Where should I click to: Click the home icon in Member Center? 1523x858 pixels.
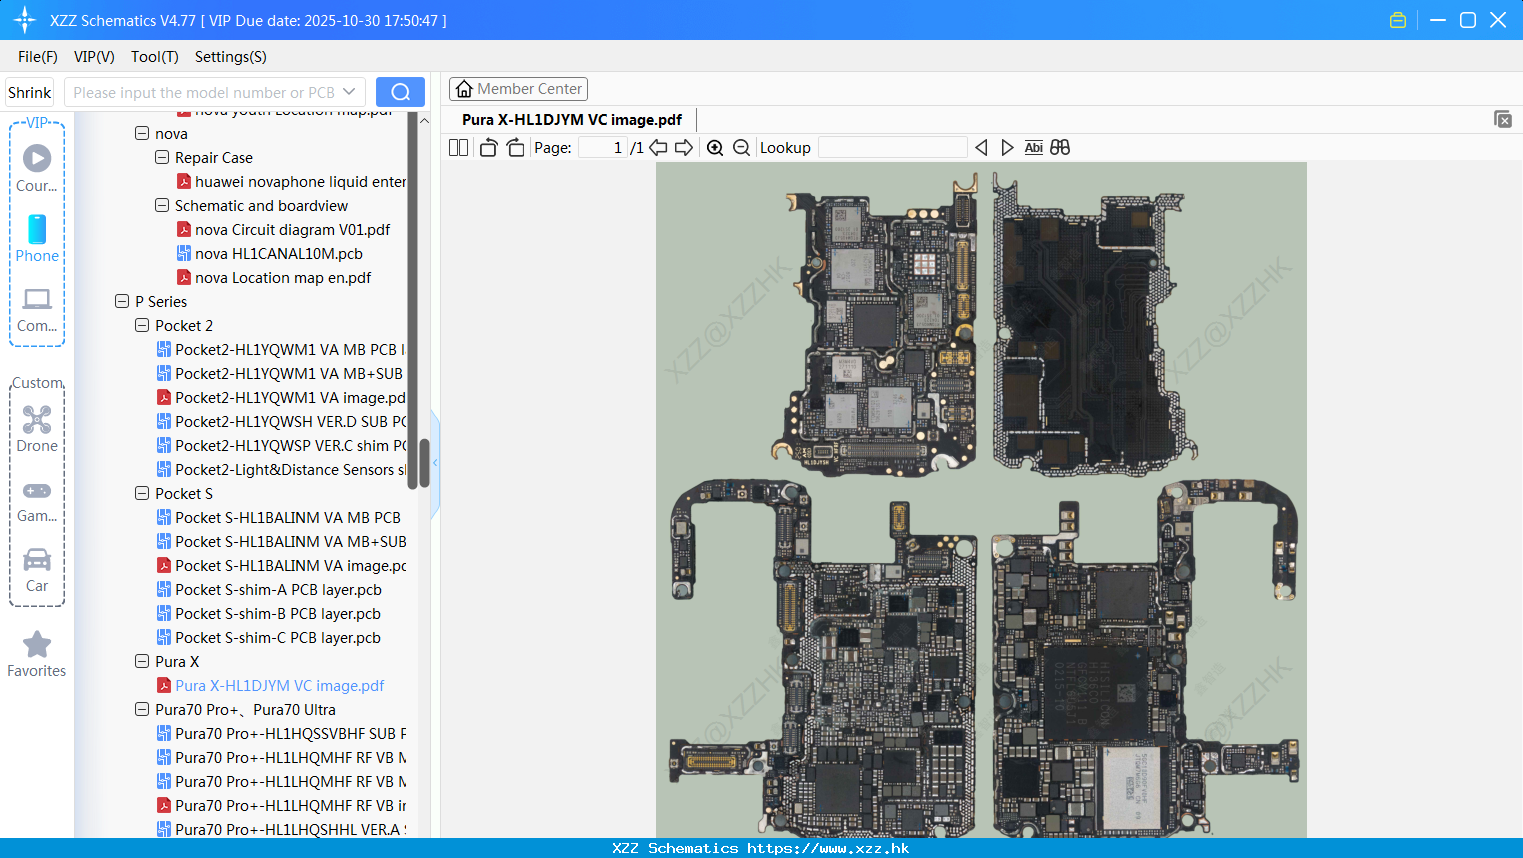coord(464,89)
